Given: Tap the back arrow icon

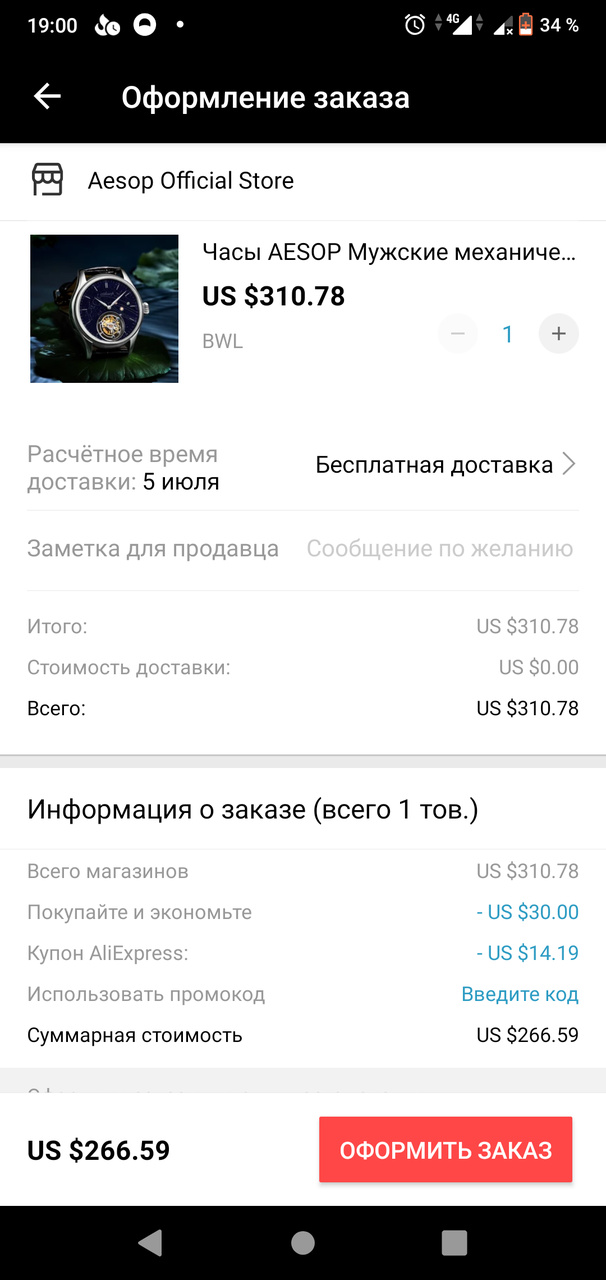Looking at the screenshot, I should point(47,97).
